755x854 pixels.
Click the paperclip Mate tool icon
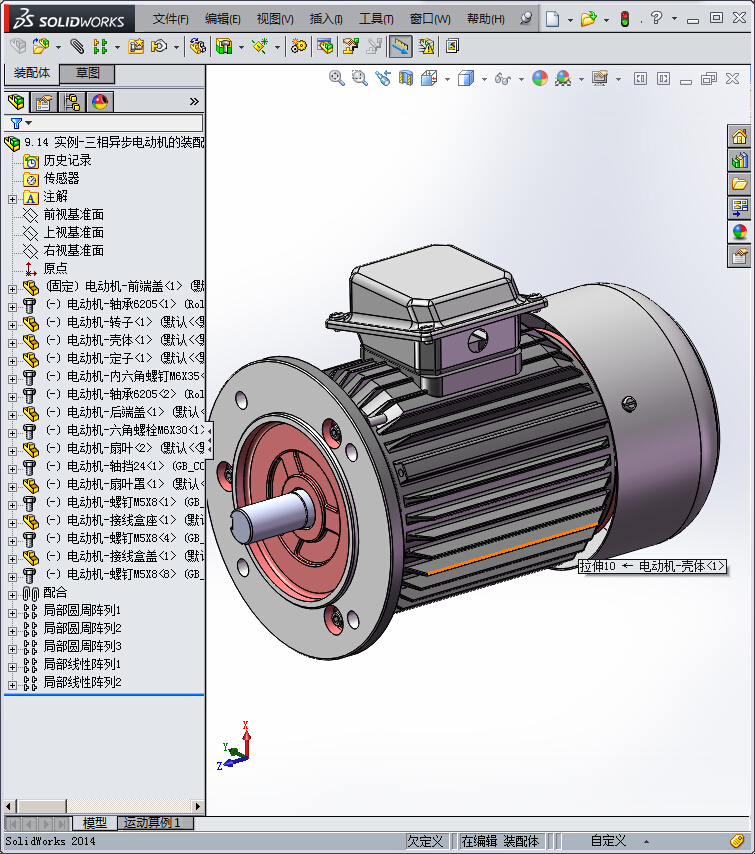pyautogui.click(x=77, y=46)
